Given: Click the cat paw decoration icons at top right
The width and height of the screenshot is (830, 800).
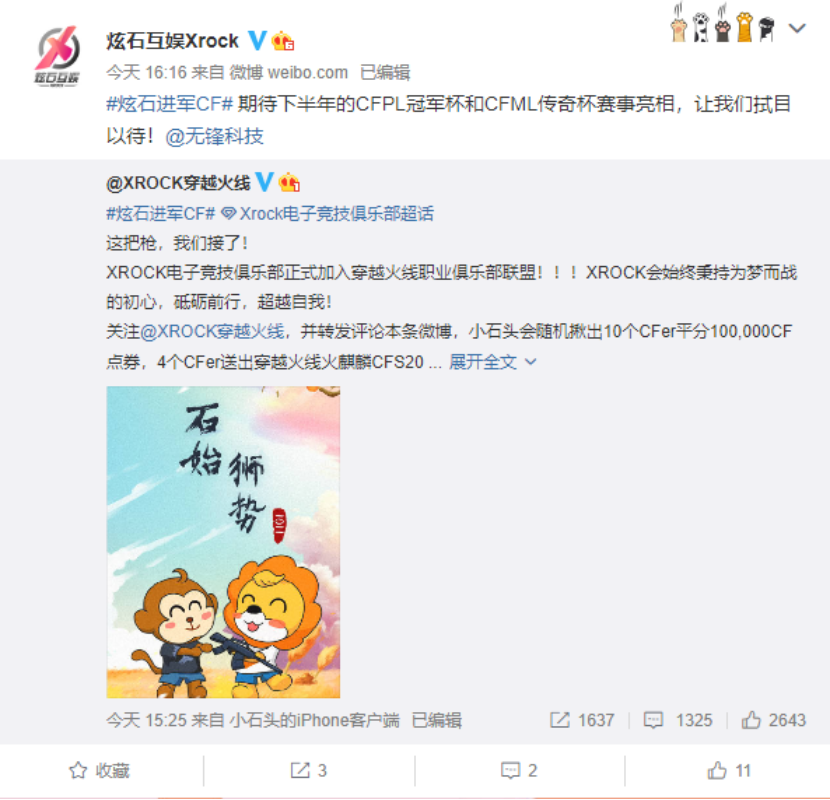Looking at the screenshot, I should click(x=723, y=24).
